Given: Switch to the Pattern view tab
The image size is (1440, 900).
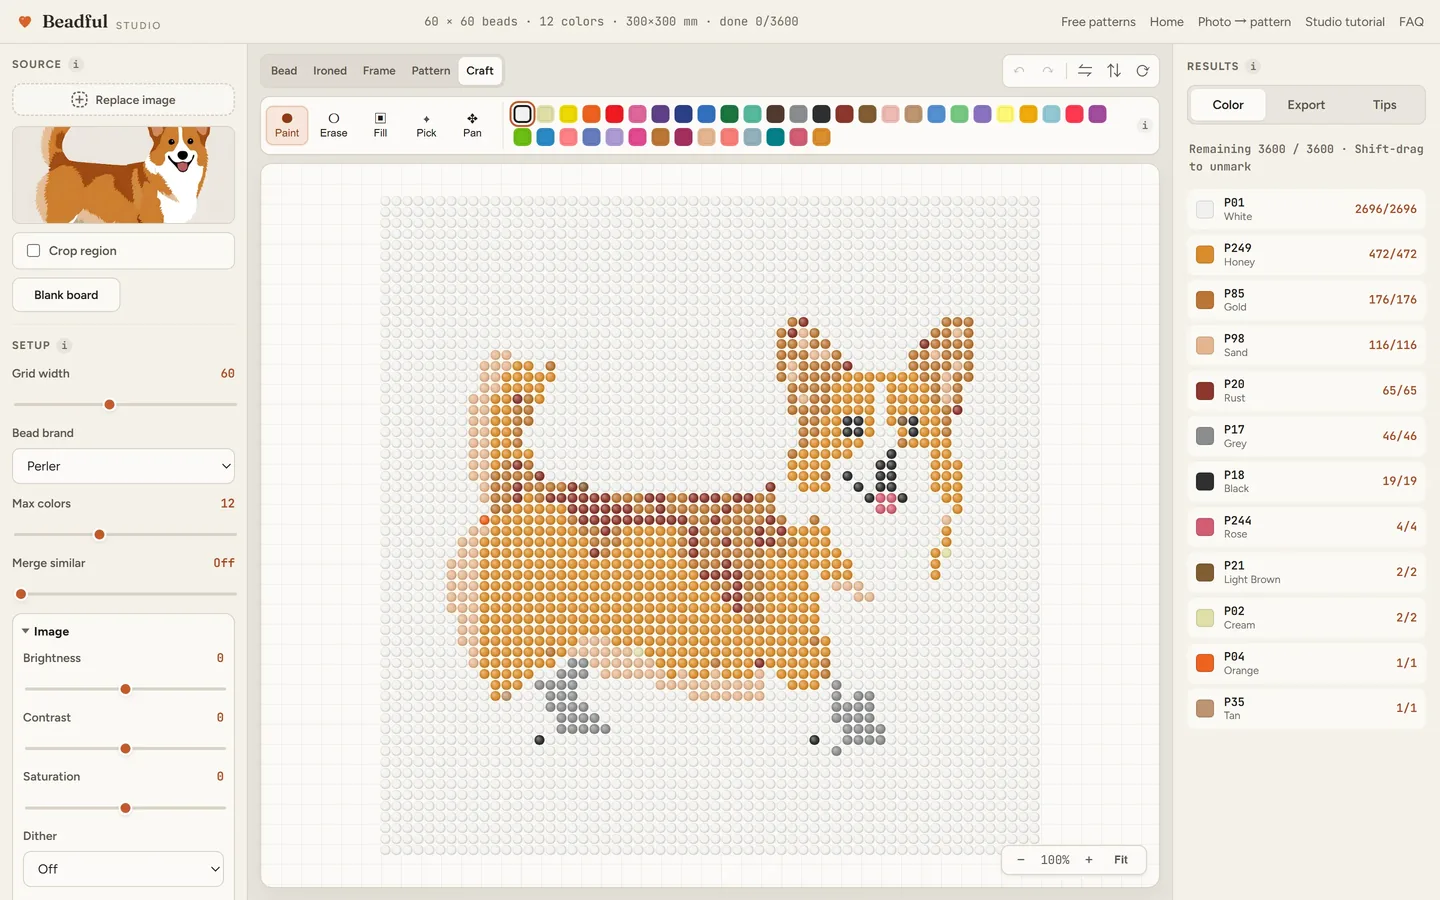Looking at the screenshot, I should (x=431, y=71).
